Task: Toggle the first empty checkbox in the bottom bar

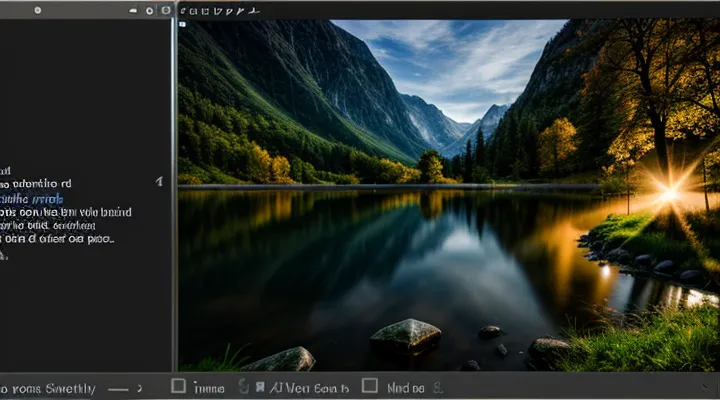Action: [x=179, y=386]
